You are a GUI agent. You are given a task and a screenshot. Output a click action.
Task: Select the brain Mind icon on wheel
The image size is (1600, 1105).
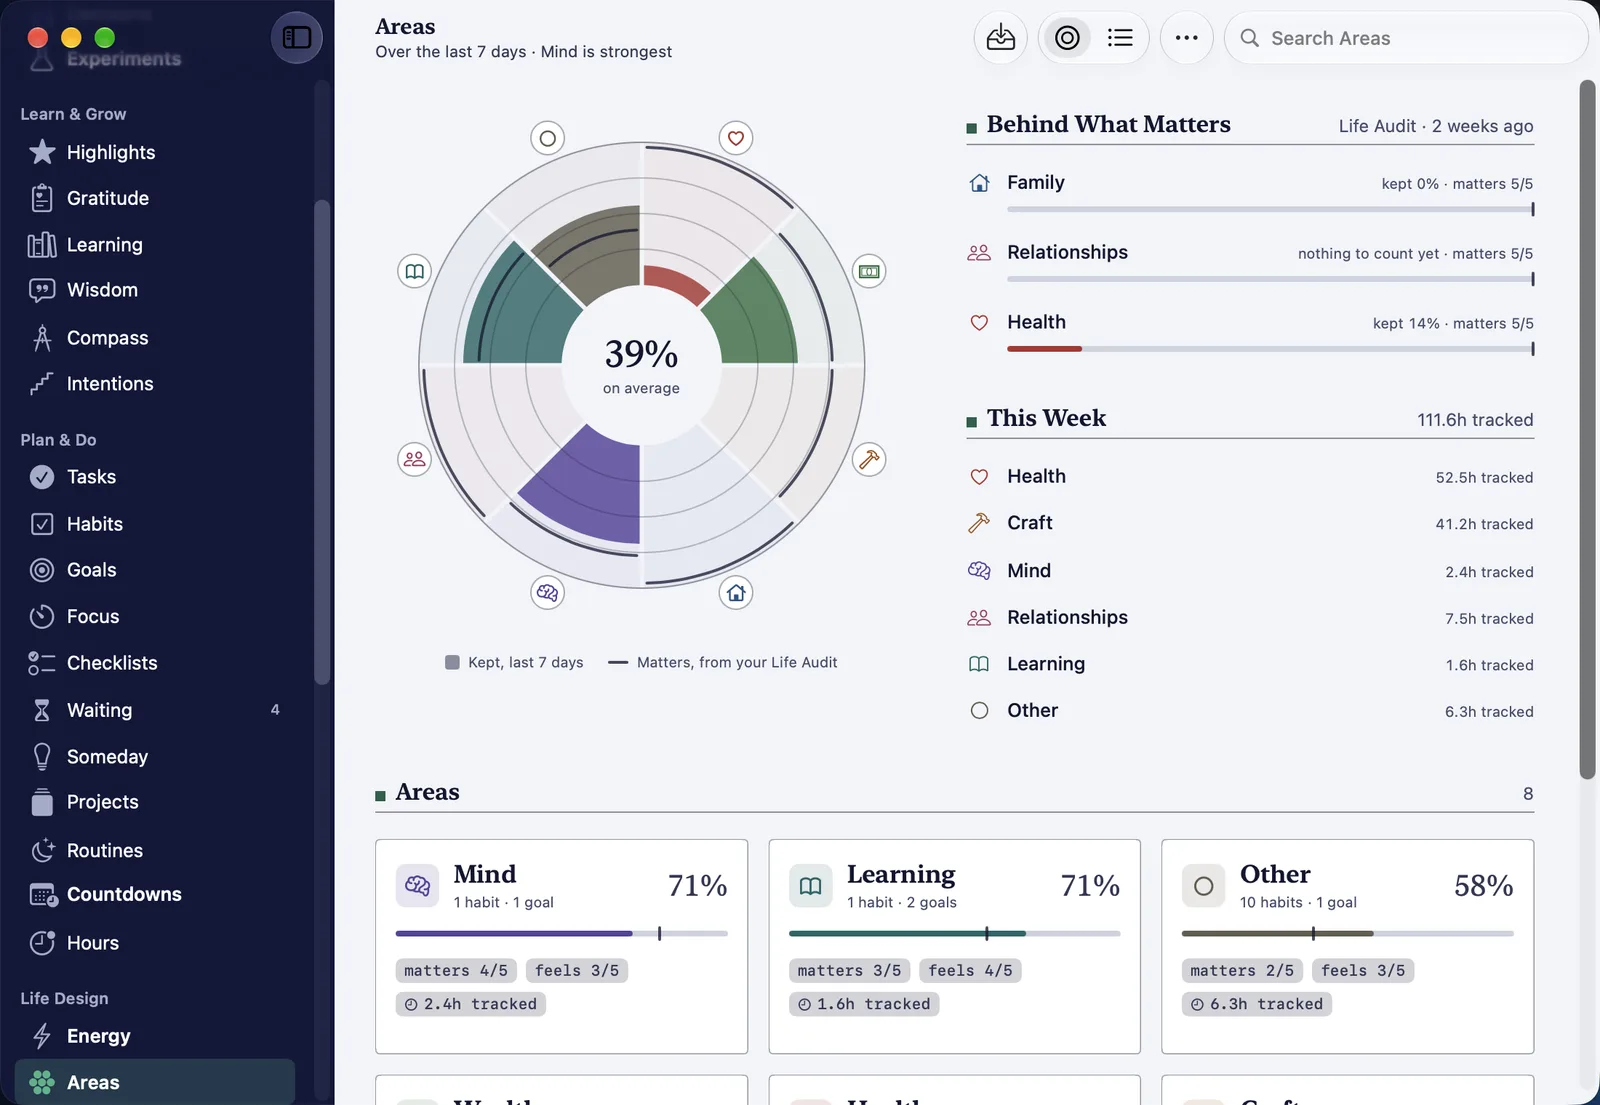pos(547,593)
